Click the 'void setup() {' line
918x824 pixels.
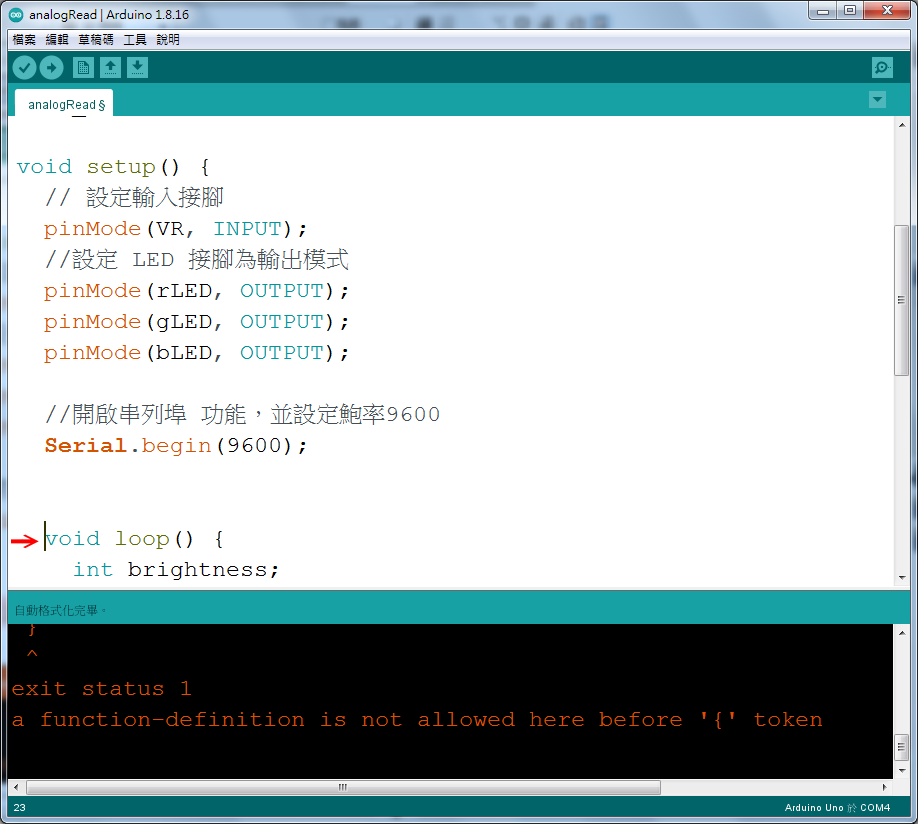tap(113, 167)
